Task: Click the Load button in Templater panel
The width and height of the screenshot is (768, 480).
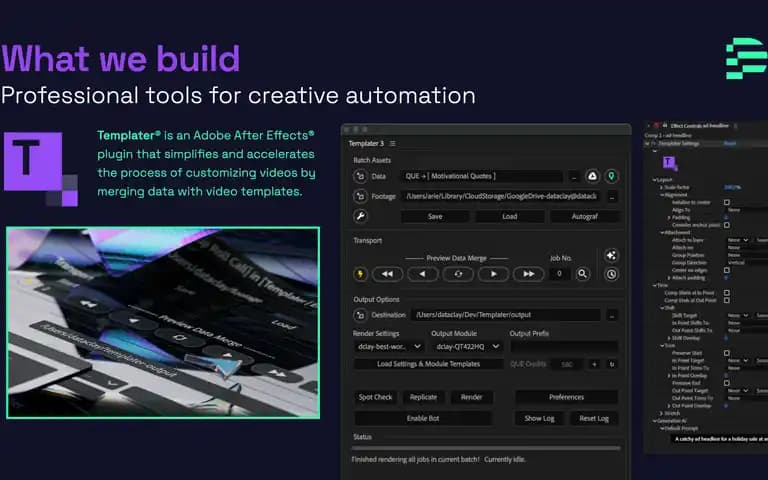Action: pos(509,216)
